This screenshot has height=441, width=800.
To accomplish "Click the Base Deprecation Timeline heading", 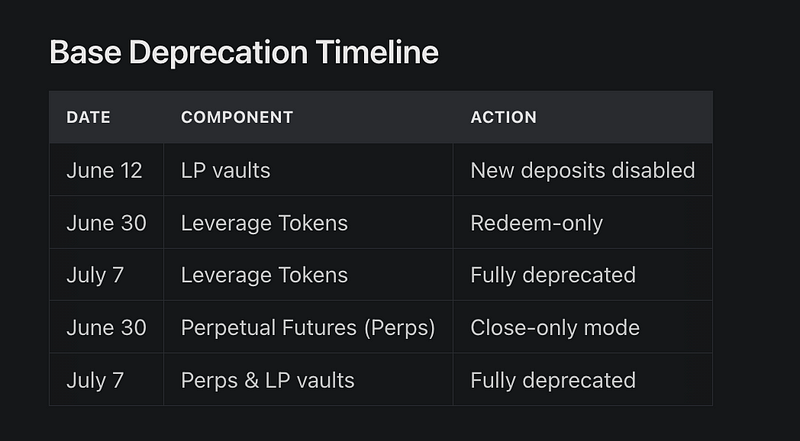I will pos(244,52).
